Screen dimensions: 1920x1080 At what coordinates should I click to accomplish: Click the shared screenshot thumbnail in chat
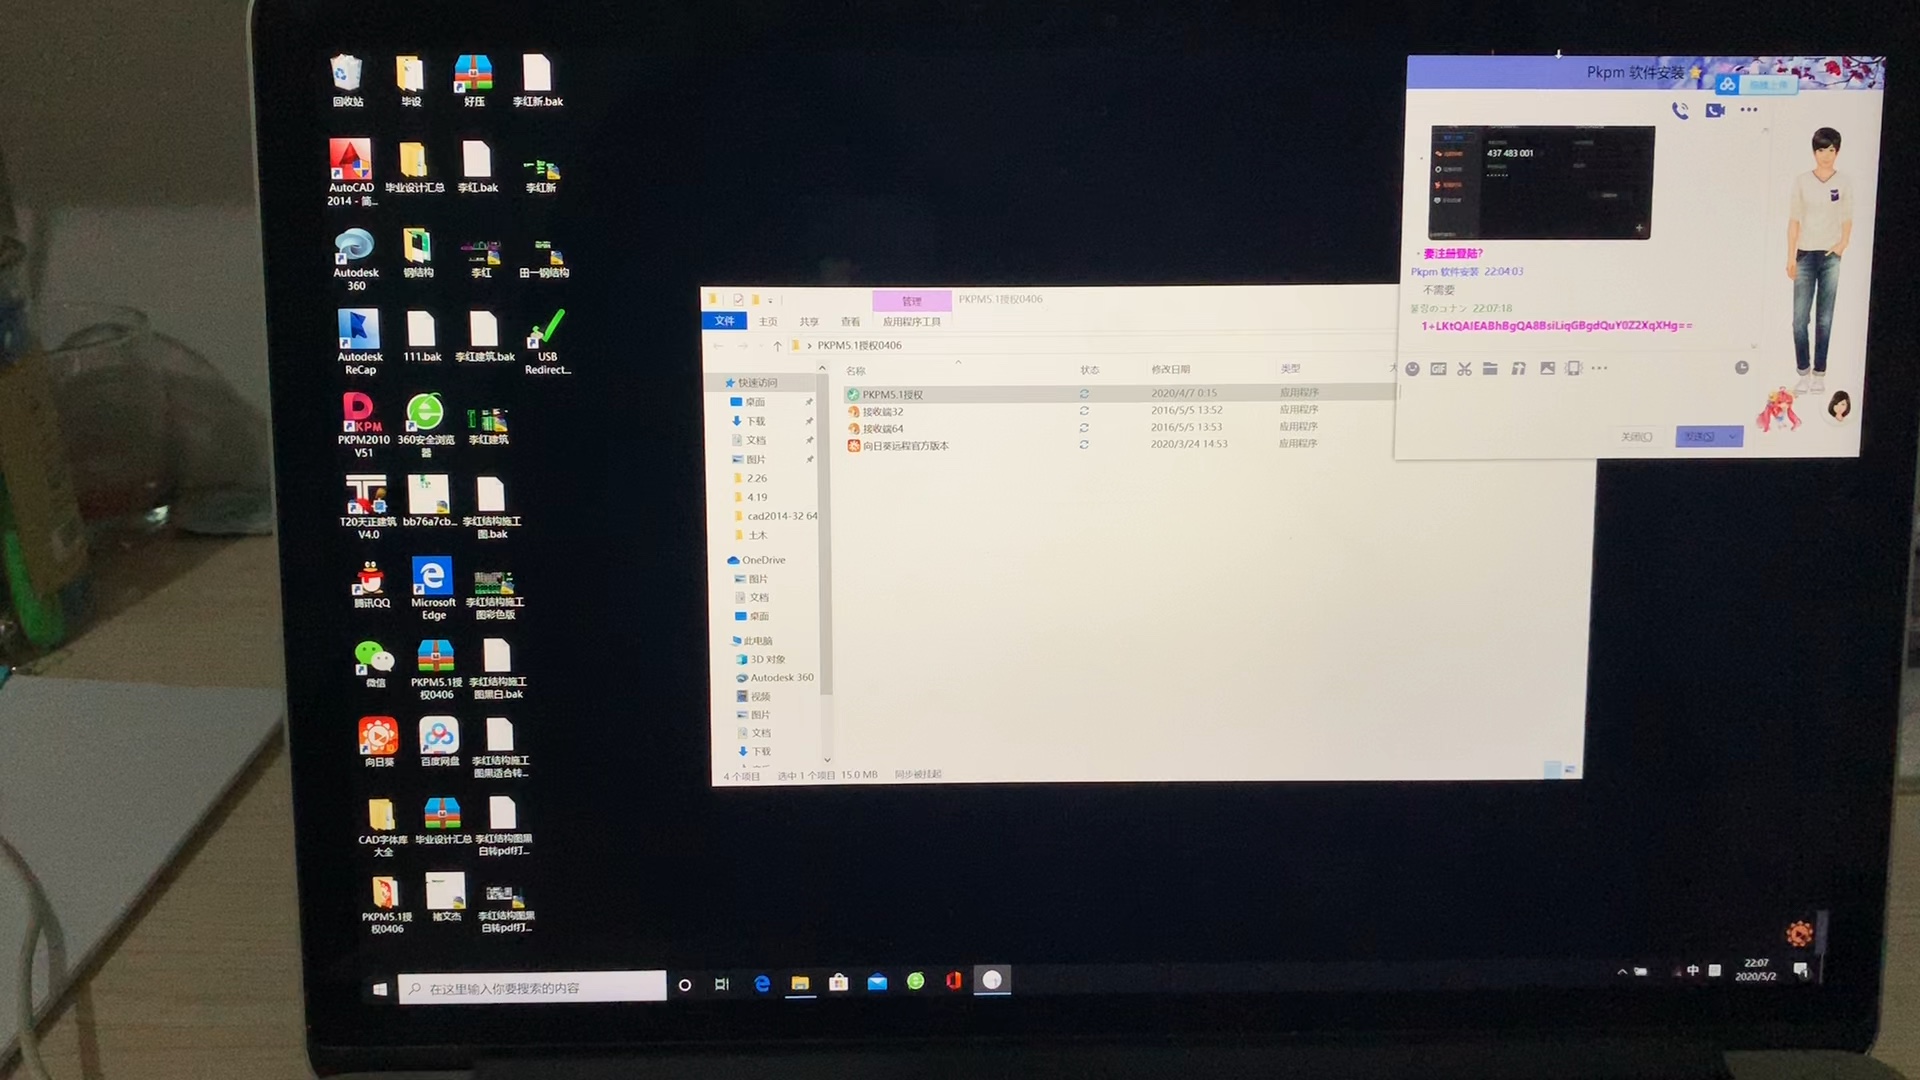[1541, 182]
